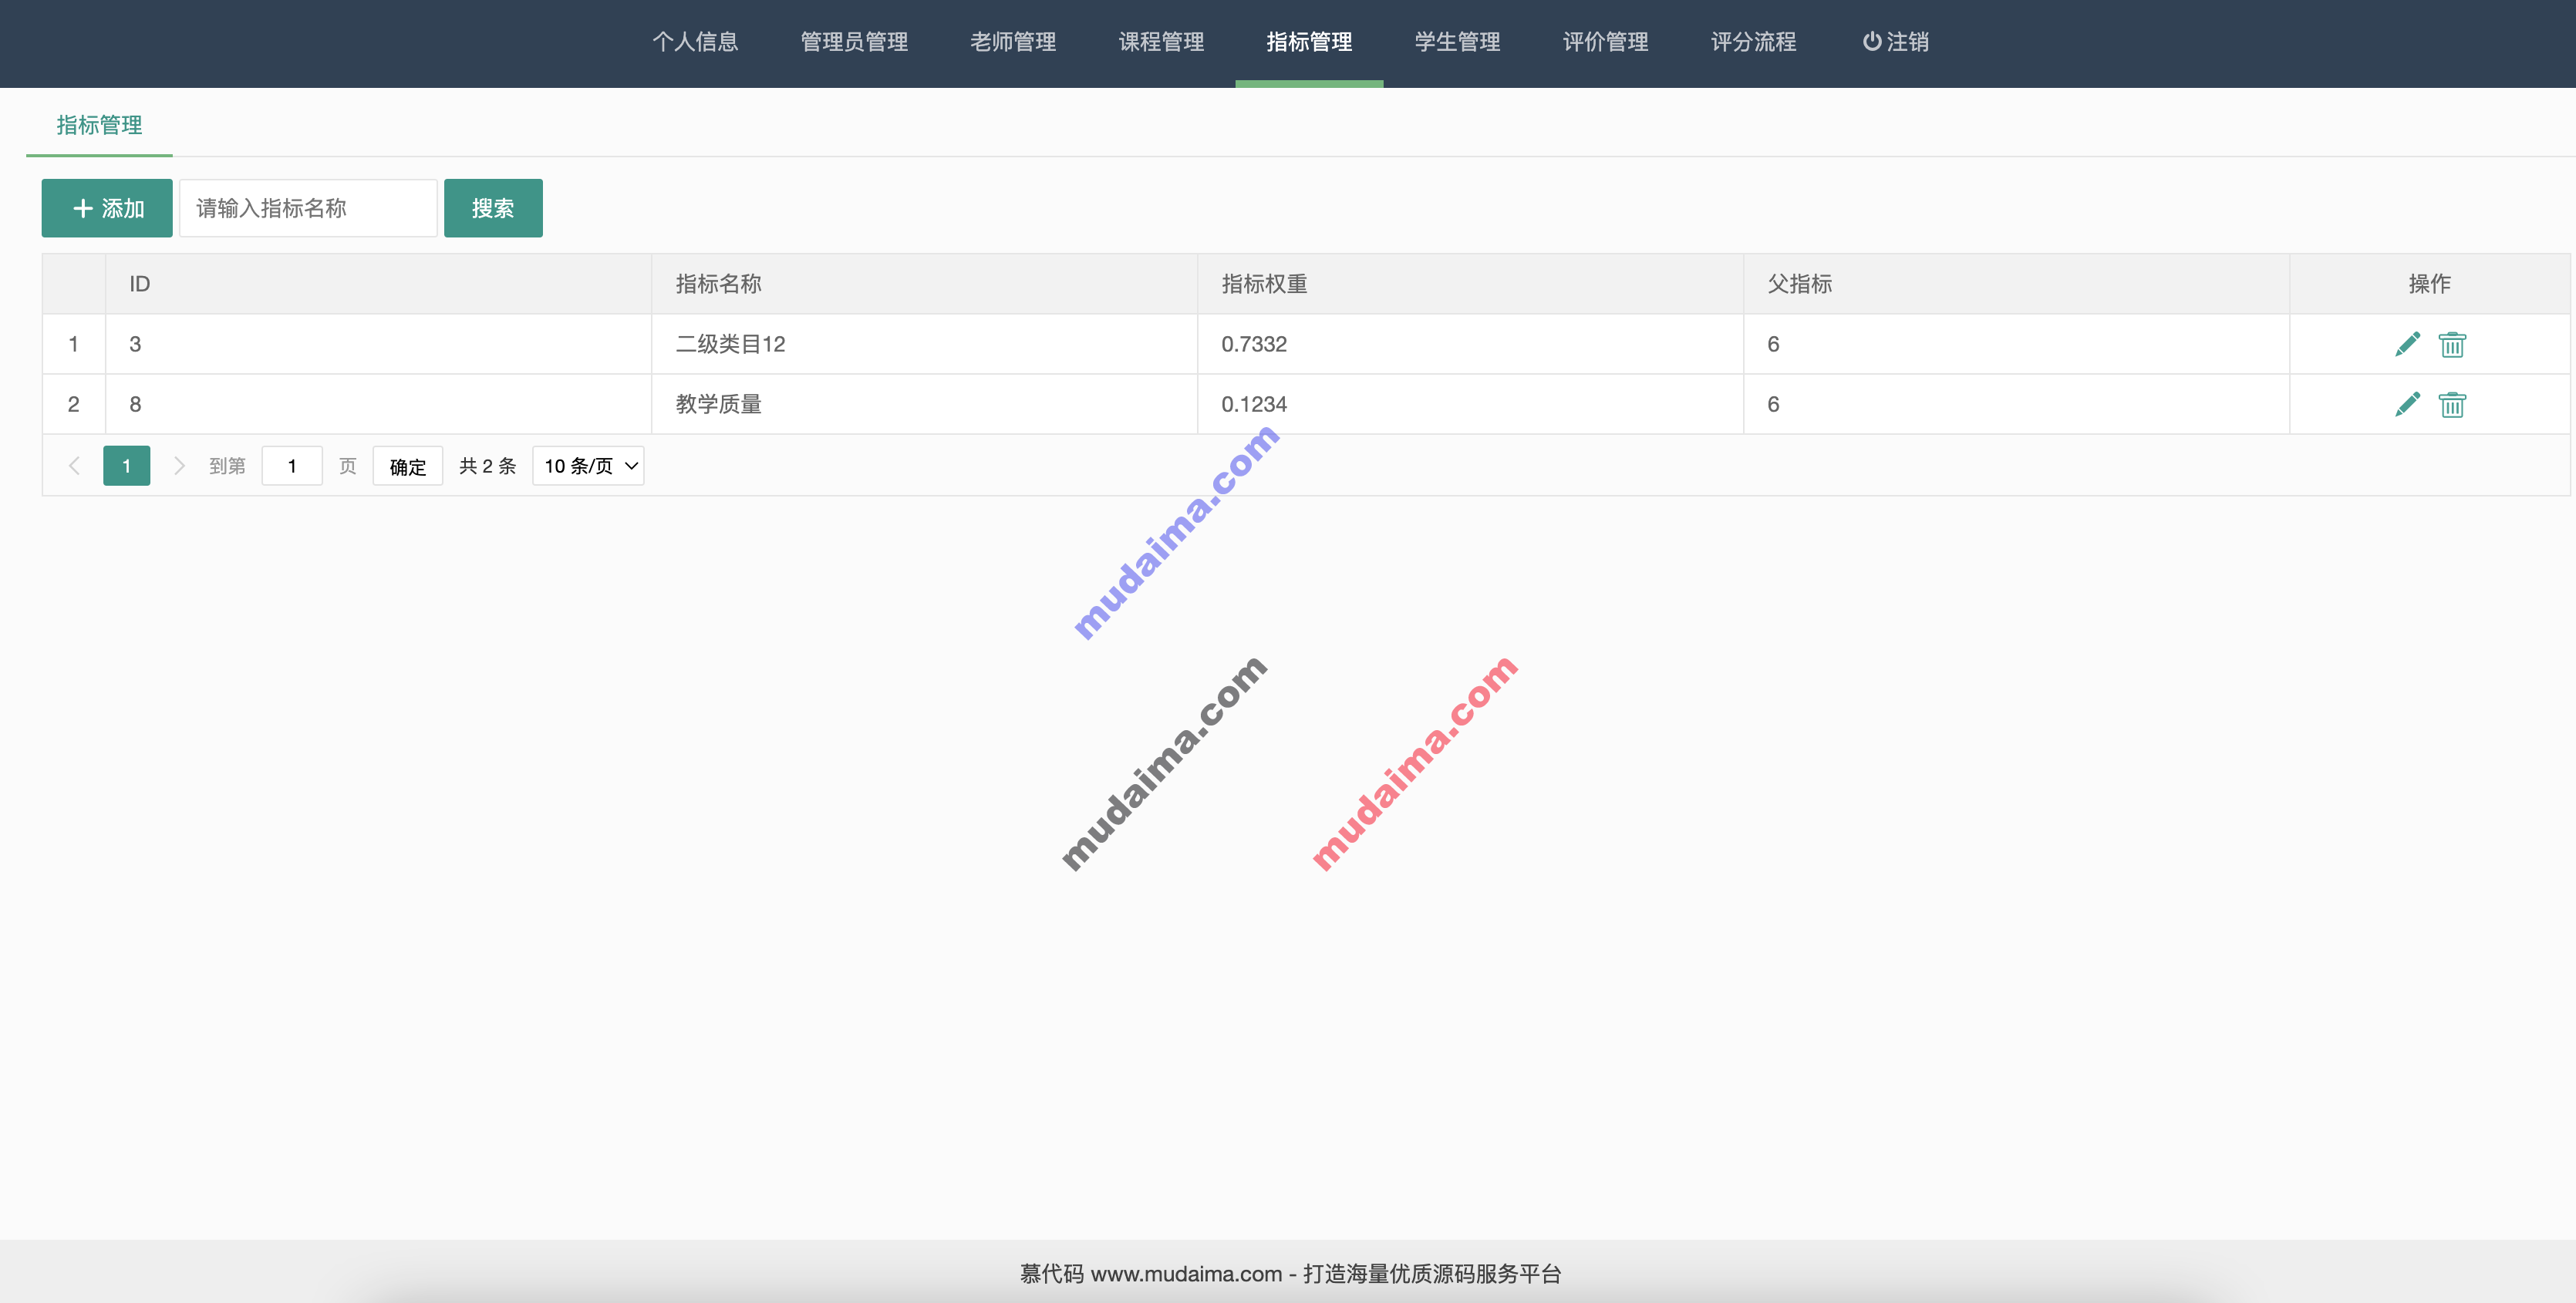Delete the 教学质量 row with trash icon
The height and width of the screenshot is (1303, 2576).
click(2452, 404)
